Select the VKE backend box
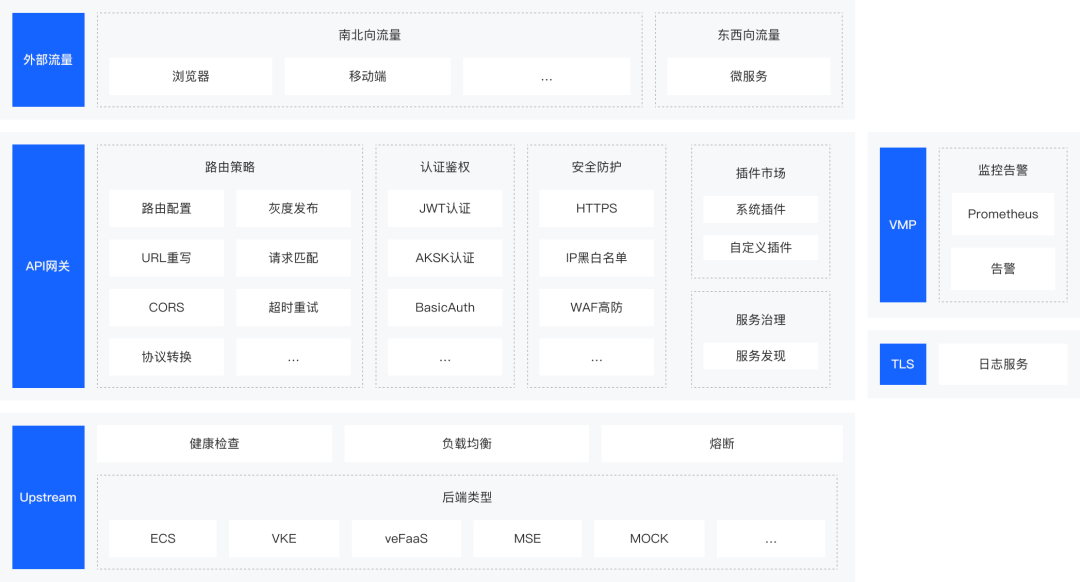This screenshot has width=1080, height=582. click(284, 539)
